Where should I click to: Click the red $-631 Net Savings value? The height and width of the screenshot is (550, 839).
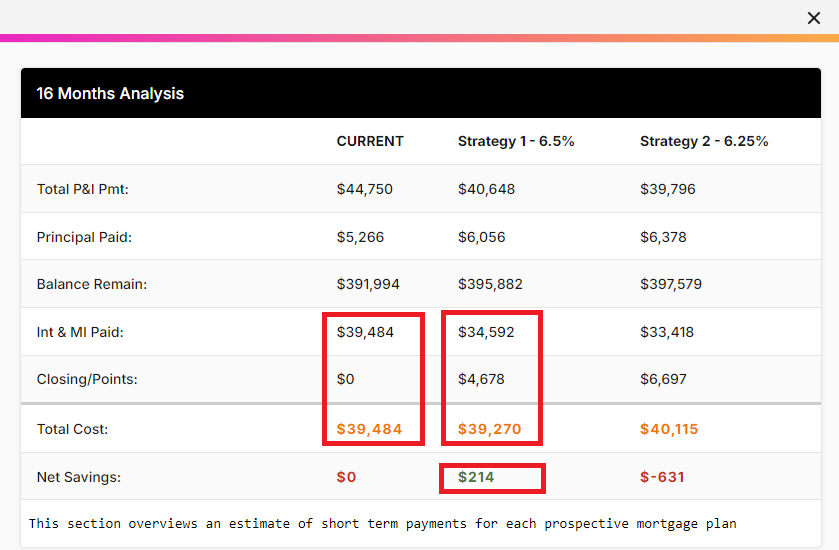[662, 477]
